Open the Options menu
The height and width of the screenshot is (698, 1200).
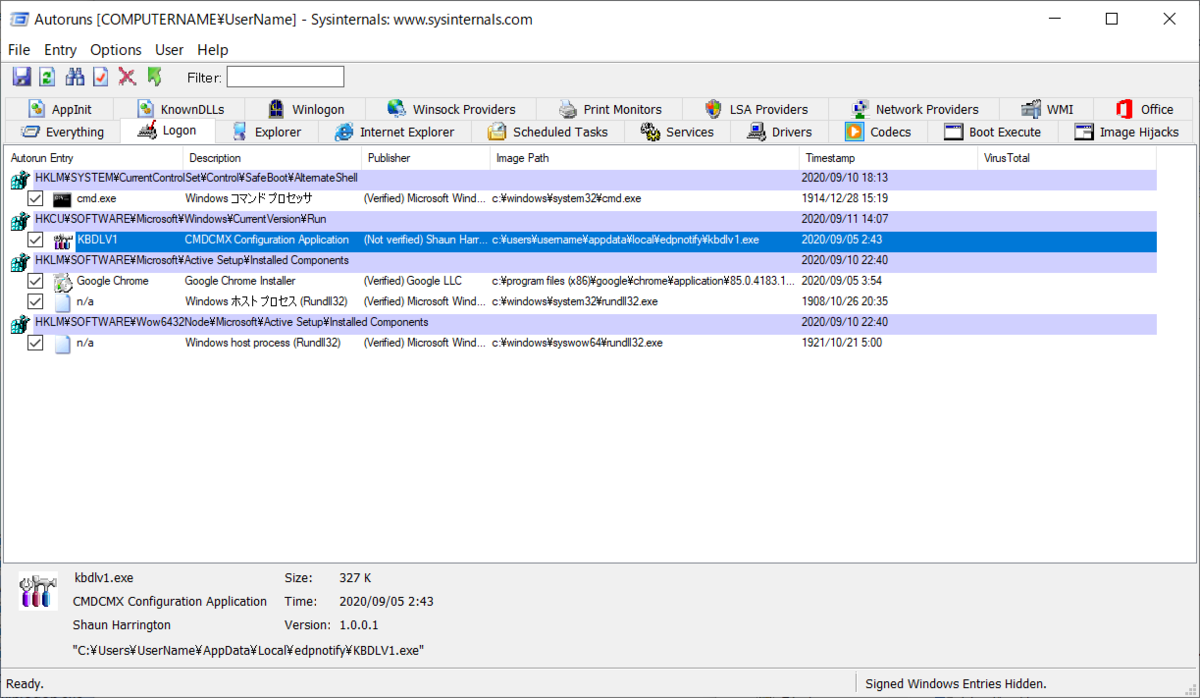(x=116, y=50)
